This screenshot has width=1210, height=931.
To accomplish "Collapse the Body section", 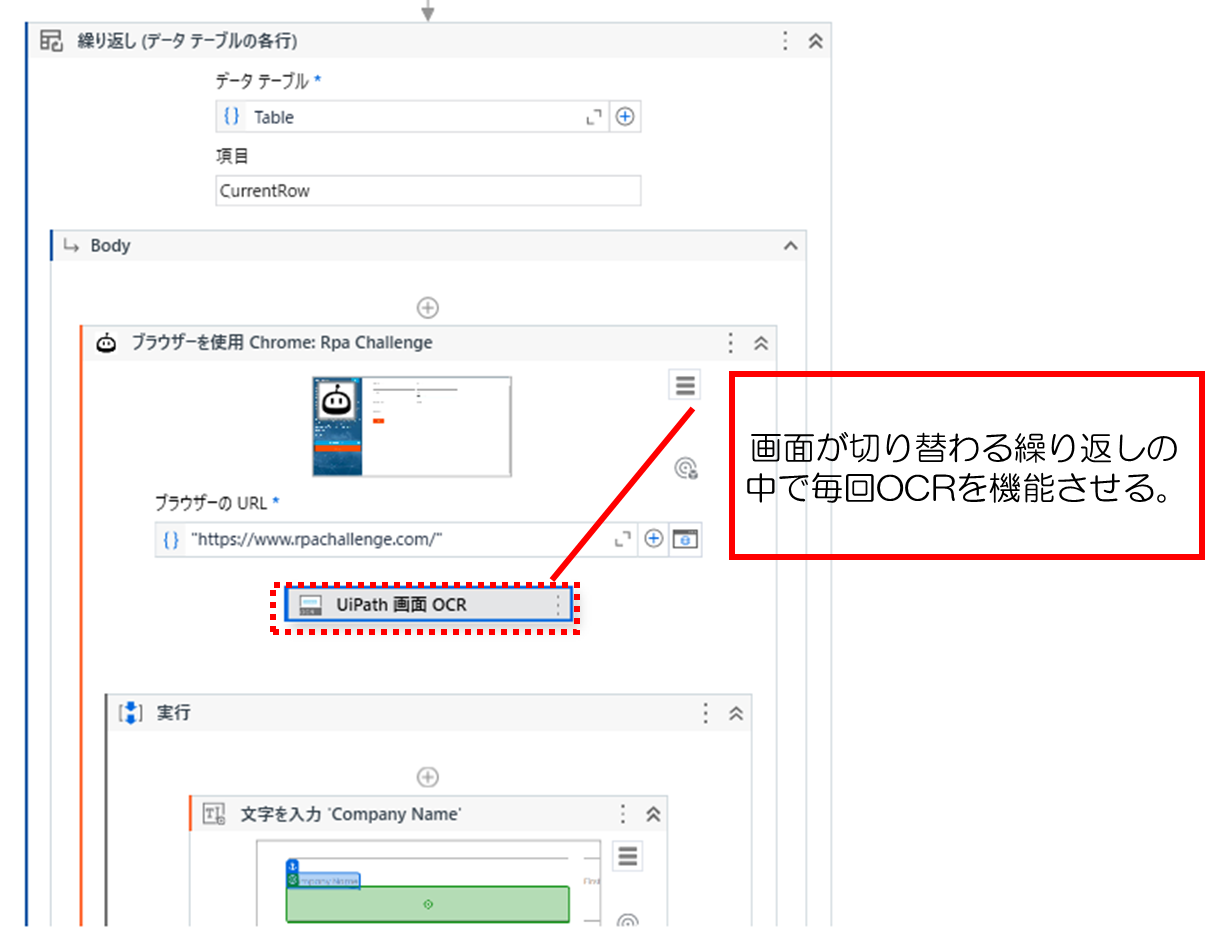I will coord(790,245).
